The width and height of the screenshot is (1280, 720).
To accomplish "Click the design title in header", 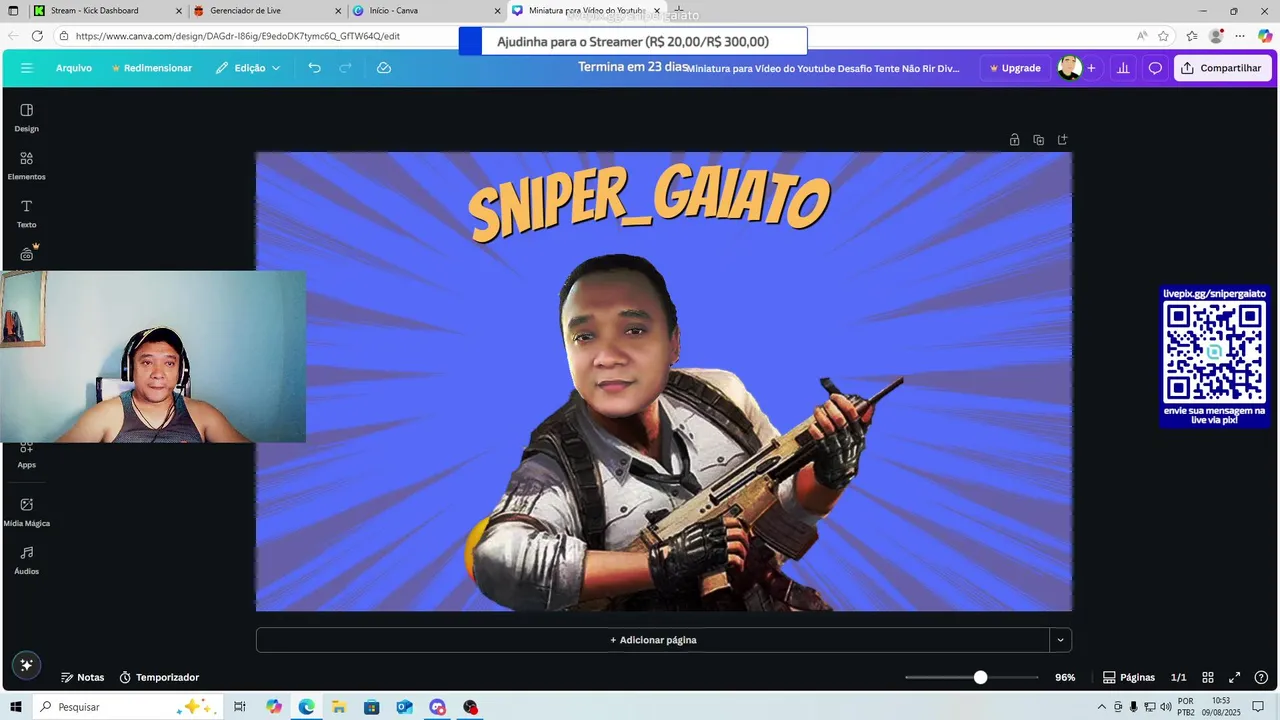I will point(823,68).
